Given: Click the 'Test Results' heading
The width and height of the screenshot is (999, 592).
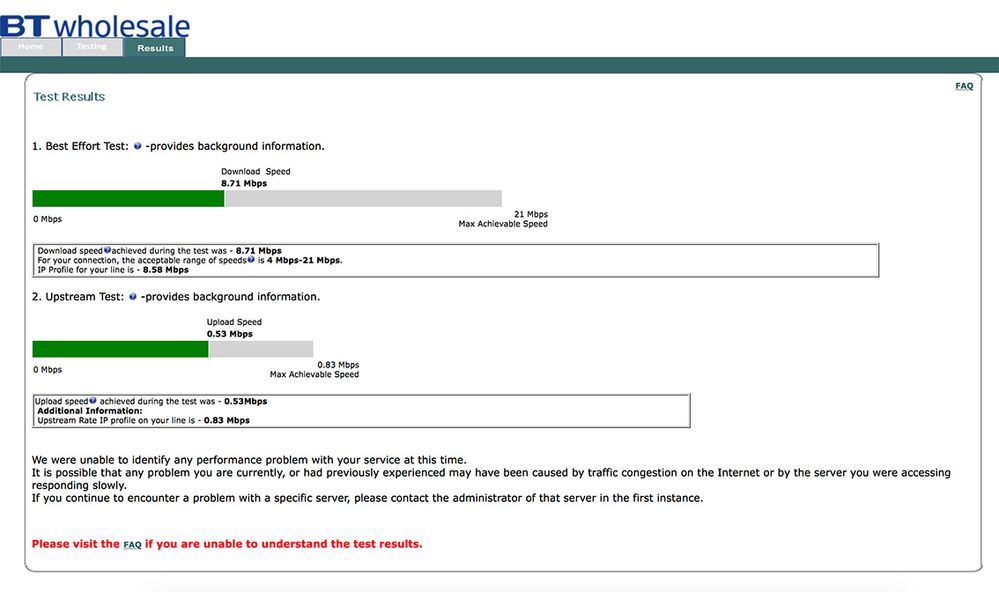Looking at the screenshot, I should (69, 97).
